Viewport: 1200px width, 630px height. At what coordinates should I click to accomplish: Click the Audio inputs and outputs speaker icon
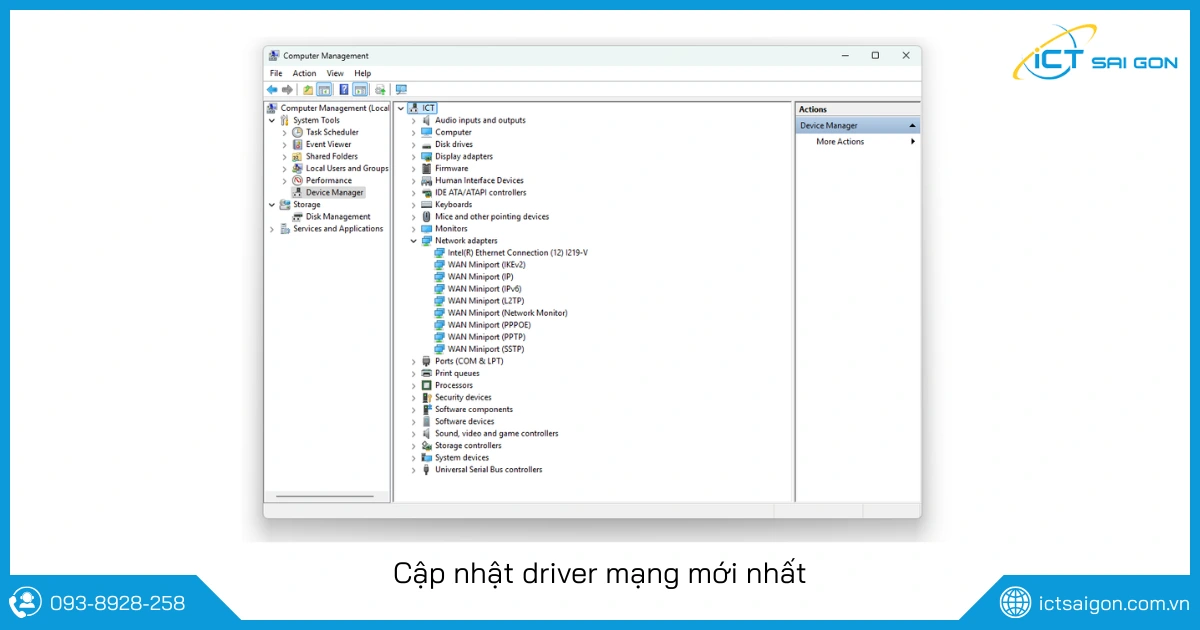(x=426, y=120)
